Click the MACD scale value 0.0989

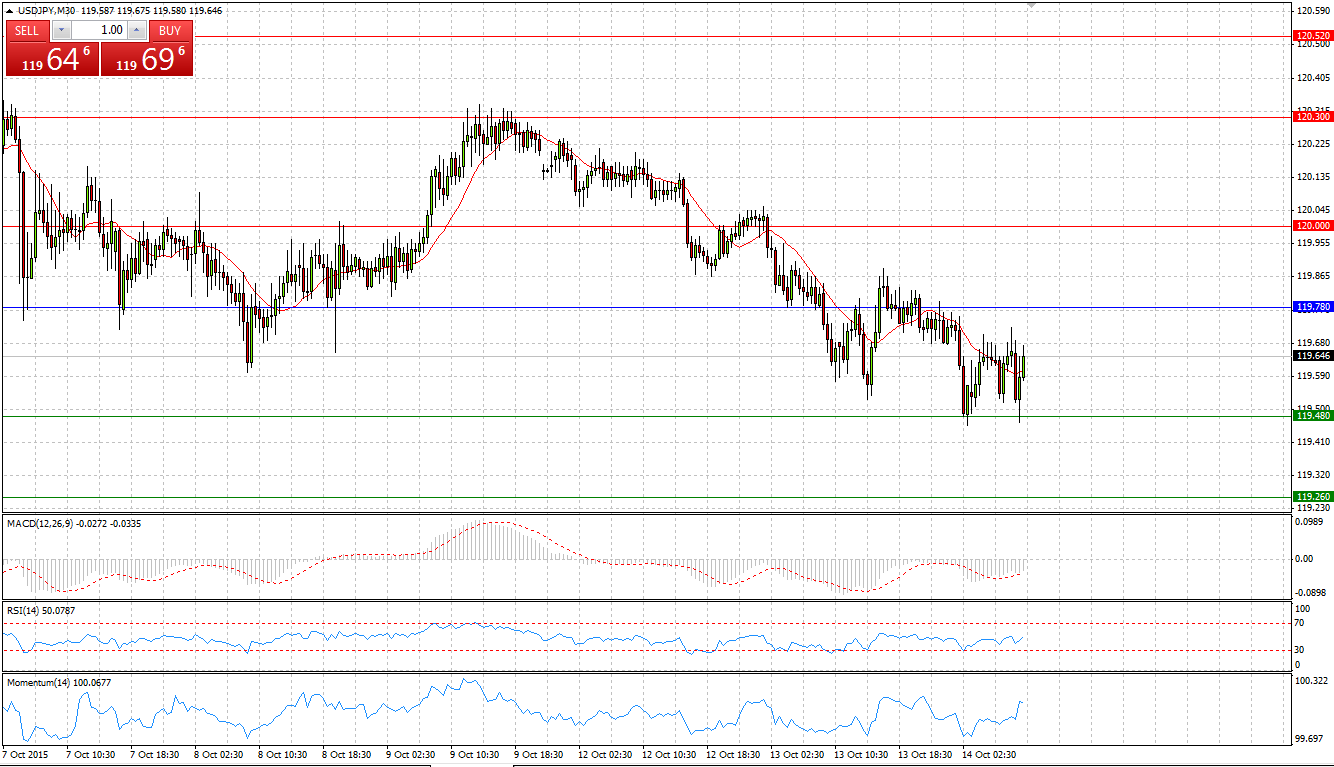pyautogui.click(x=1309, y=521)
